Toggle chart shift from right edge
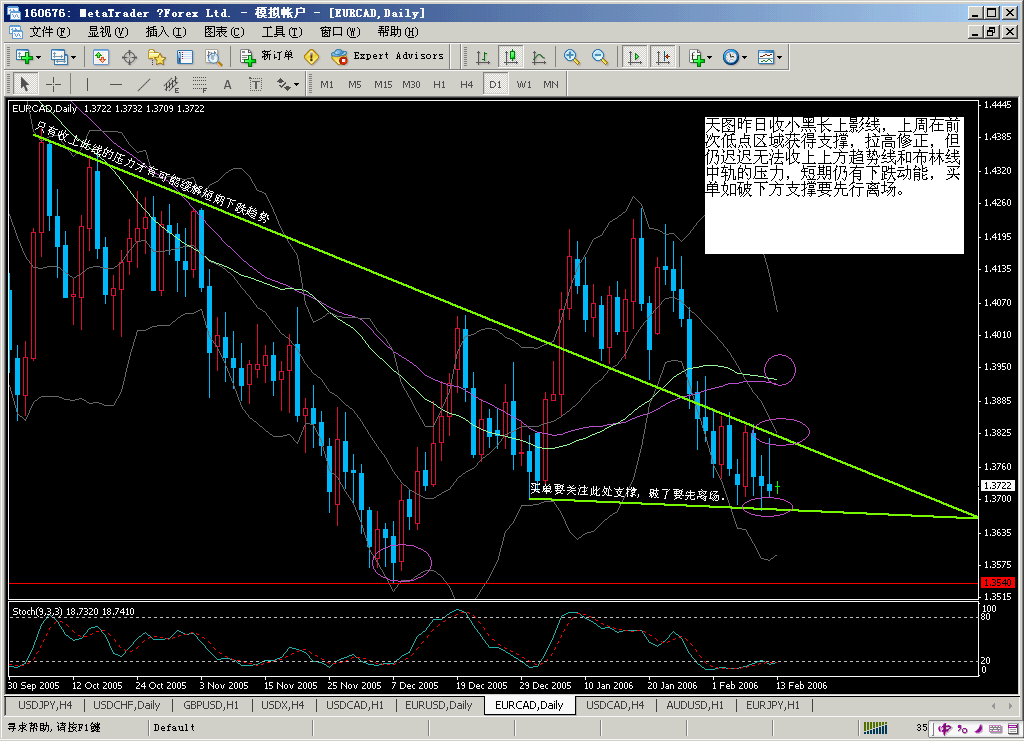The width and height of the screenshot is (1024, 741). [x=663, y=57]
